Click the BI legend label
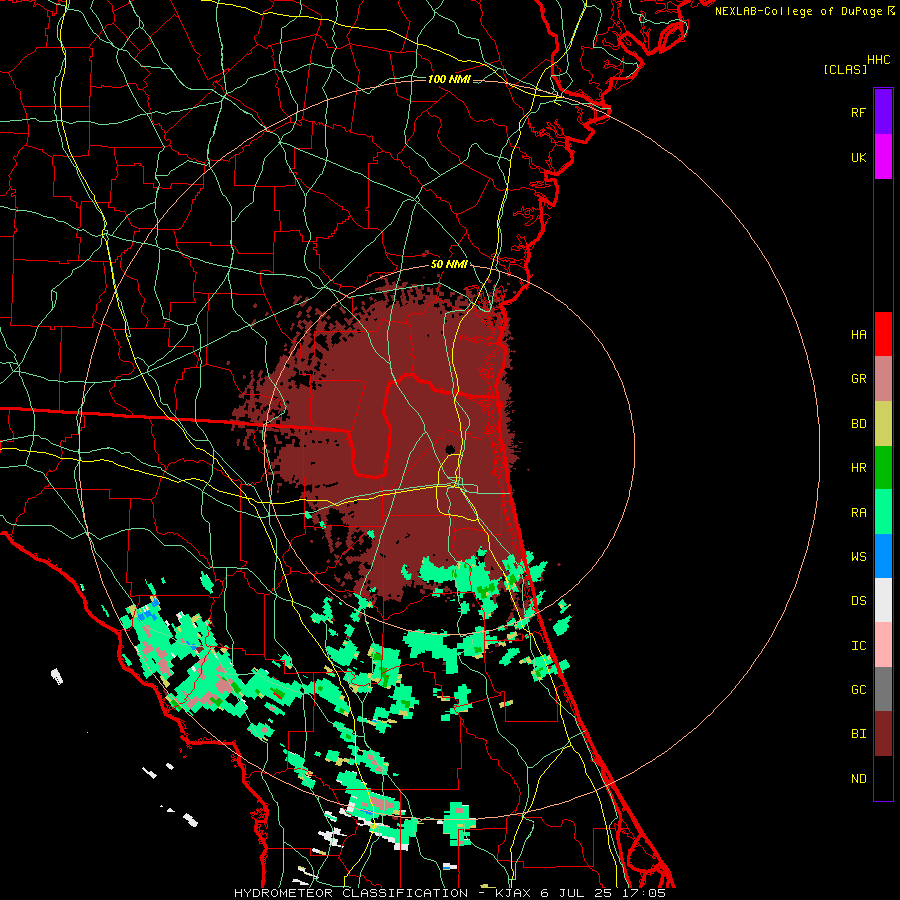Viewport: 900px width, 900px height. coord(858,734)
